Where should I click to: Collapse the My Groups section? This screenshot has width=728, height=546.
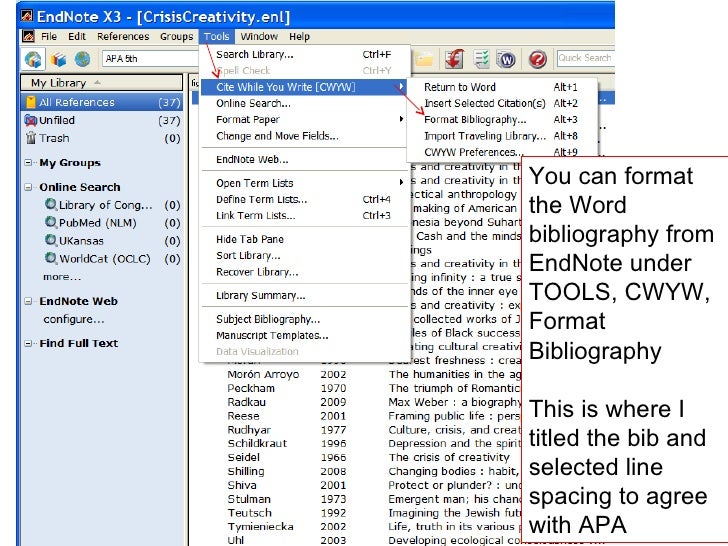point(28,162)
